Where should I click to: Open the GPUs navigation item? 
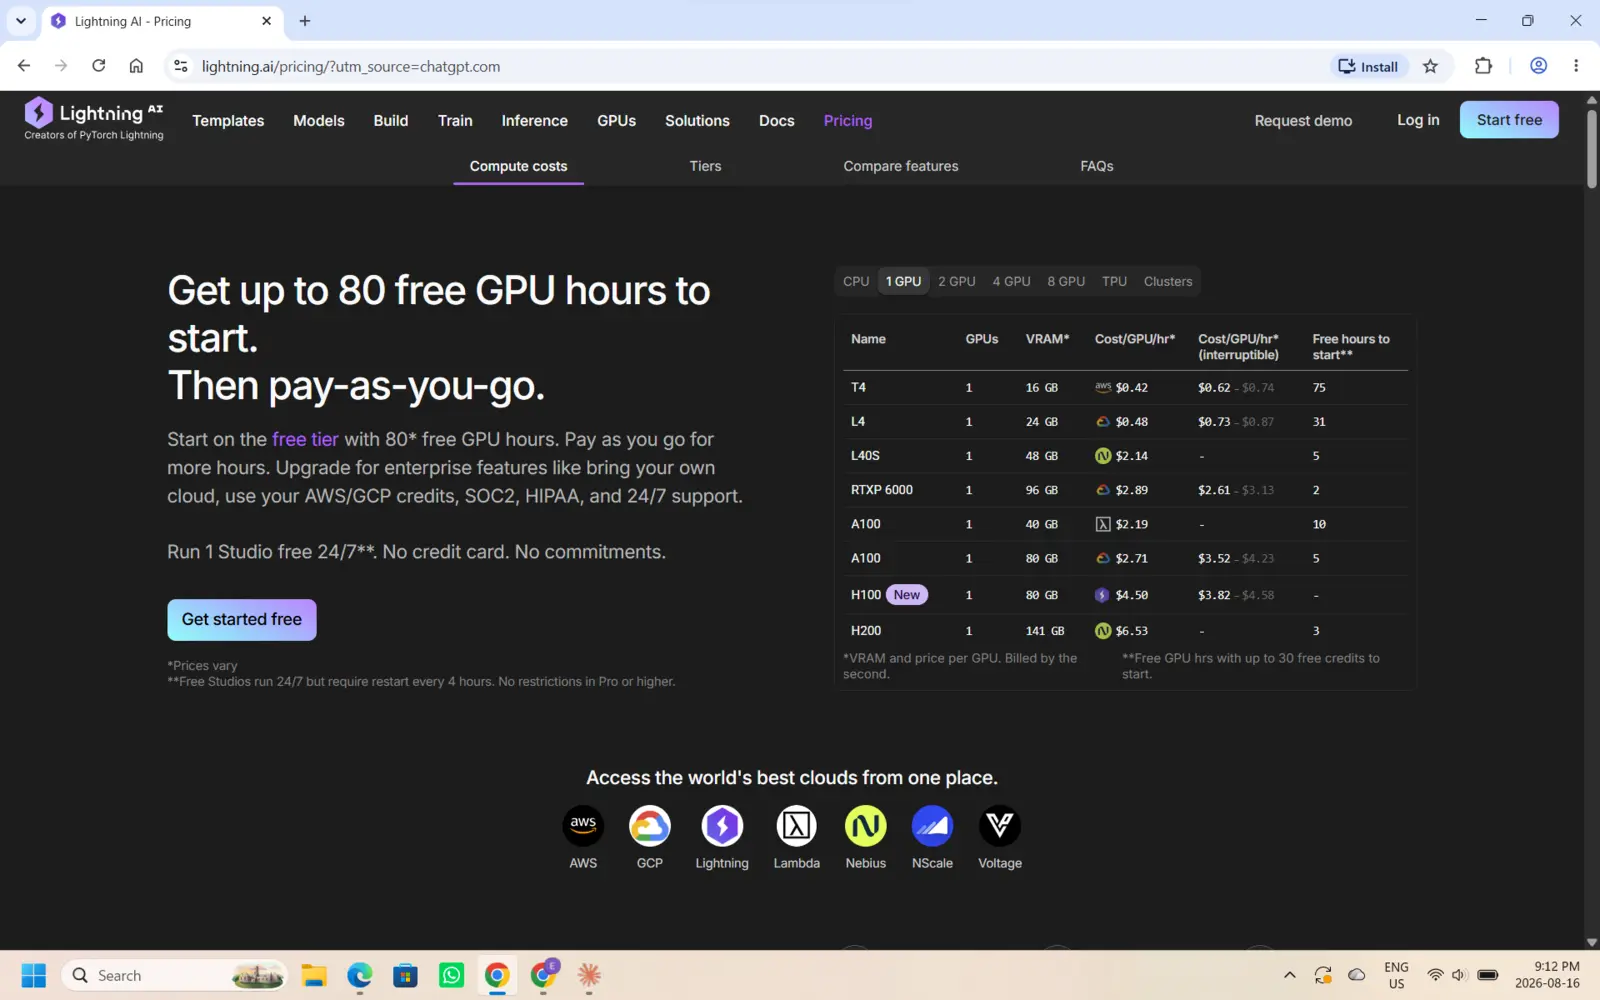tap(617, 121)
